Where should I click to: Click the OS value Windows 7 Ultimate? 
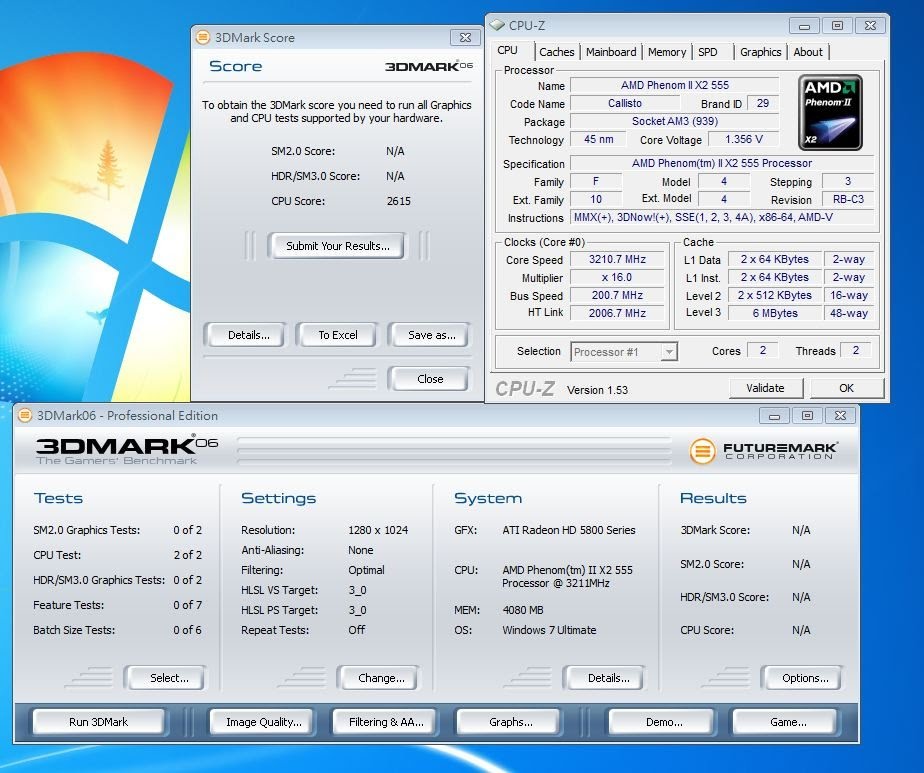pos(549,630)
